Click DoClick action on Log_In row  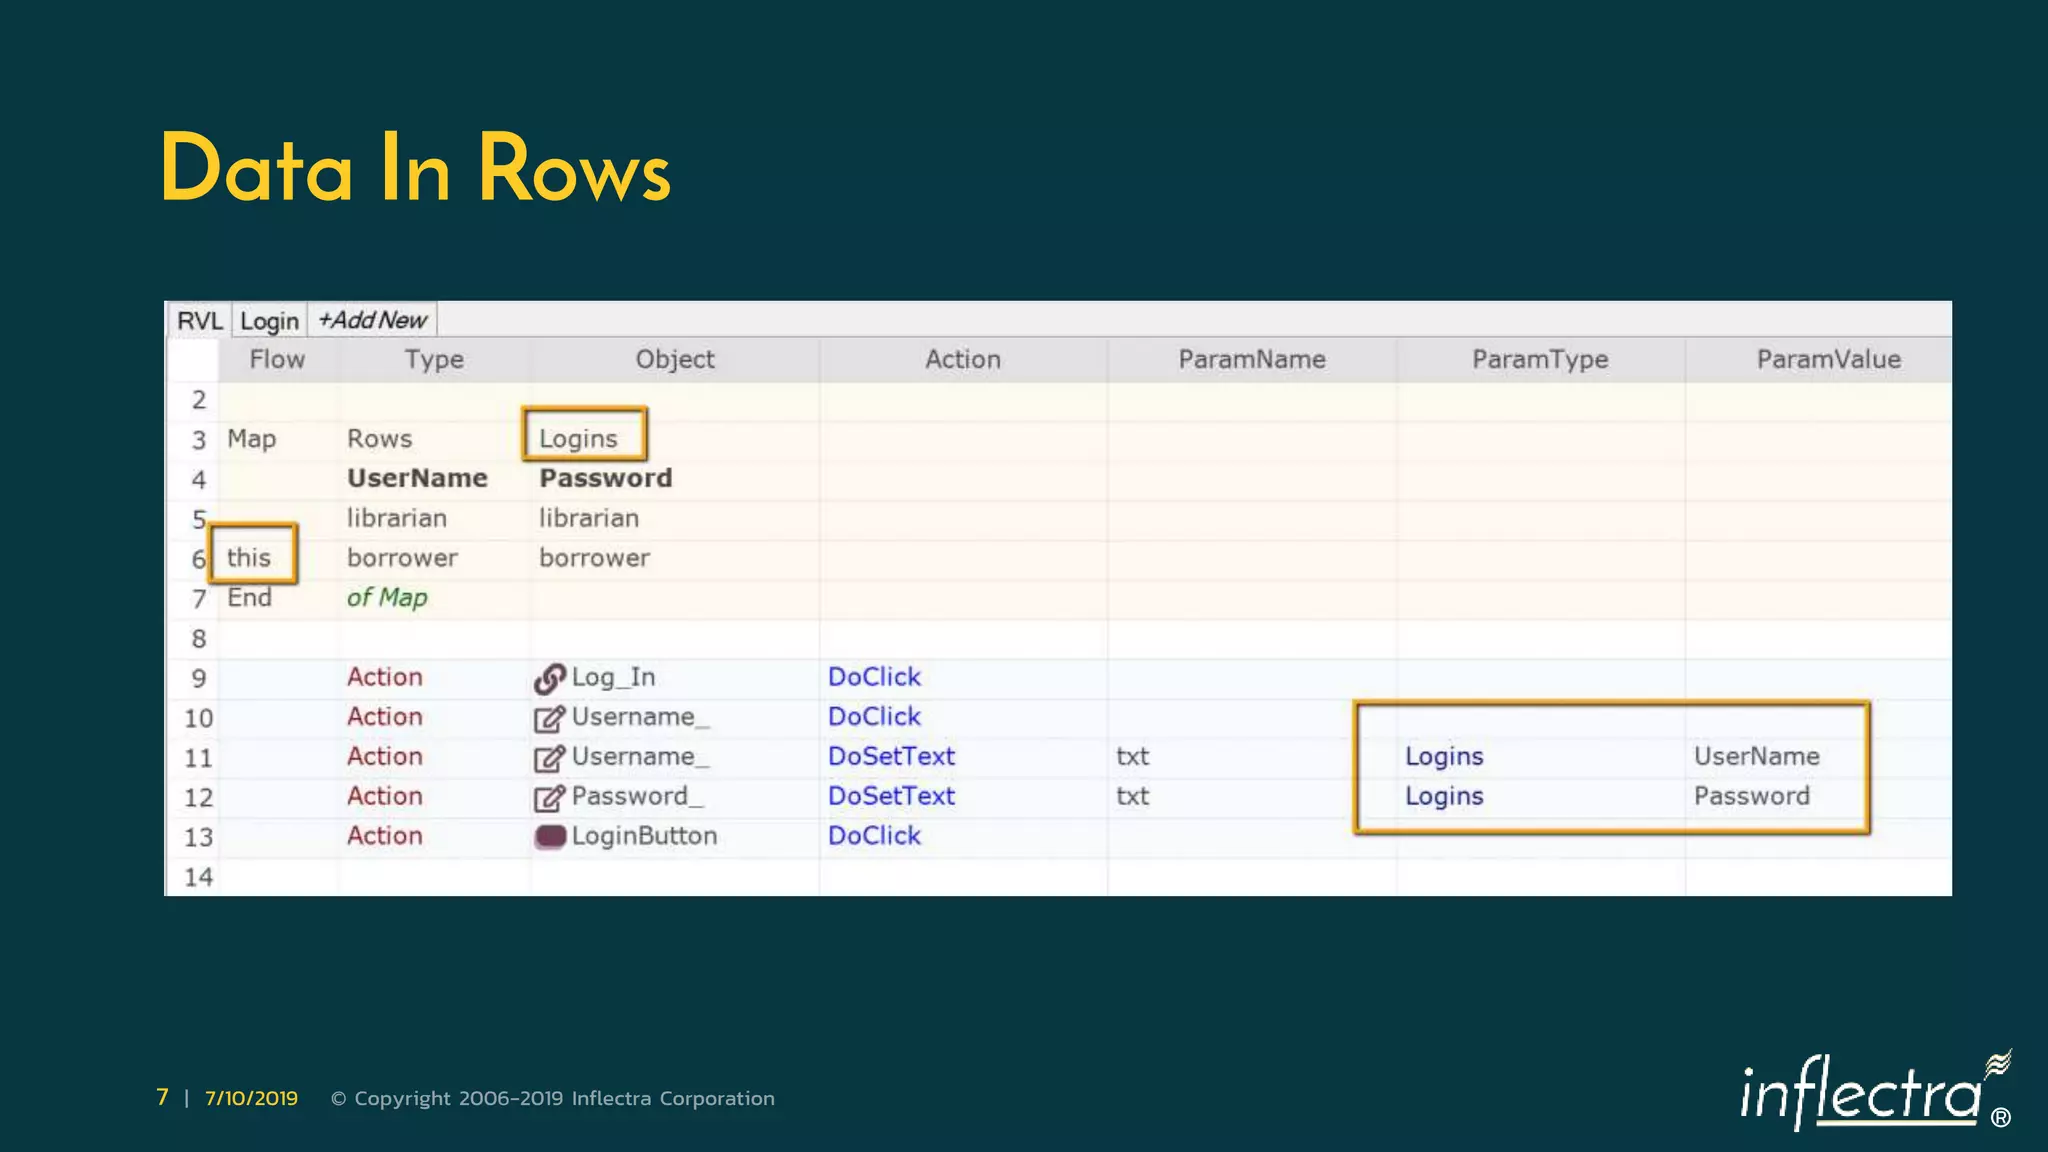coord(874,677)
